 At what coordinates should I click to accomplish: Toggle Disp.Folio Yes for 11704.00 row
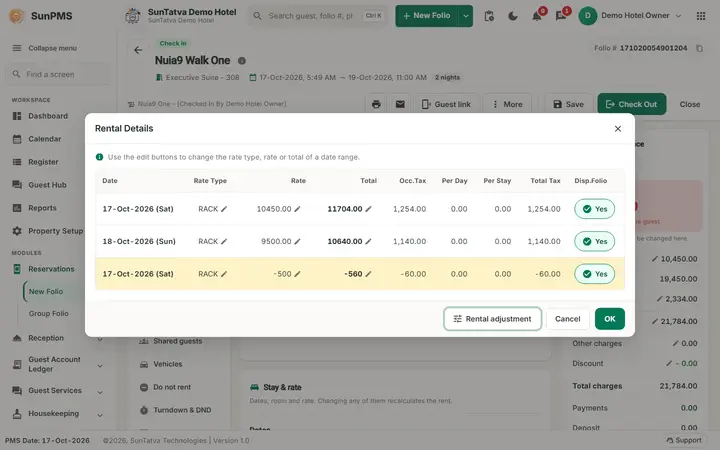point(595,209)
